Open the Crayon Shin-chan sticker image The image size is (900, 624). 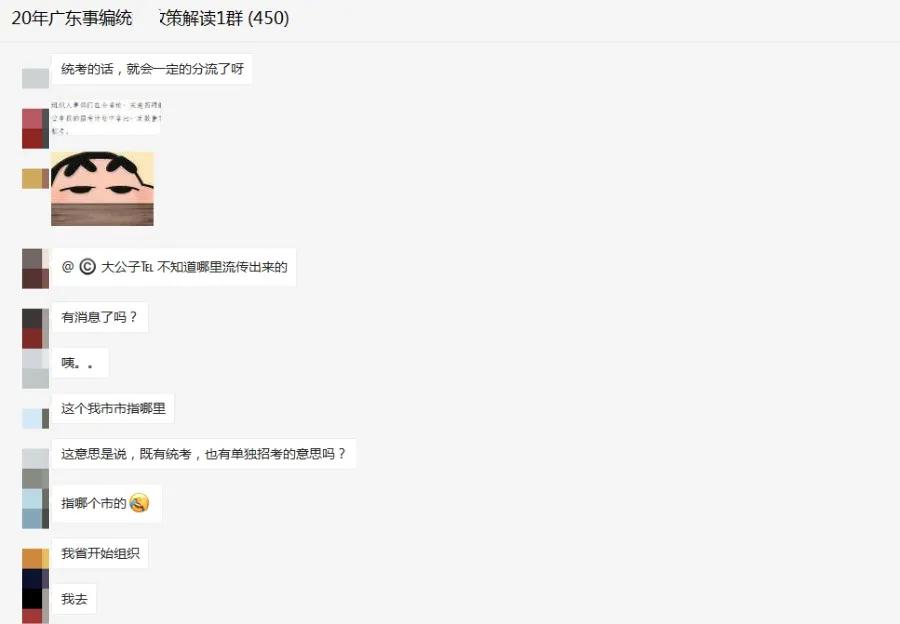(102, 188)
